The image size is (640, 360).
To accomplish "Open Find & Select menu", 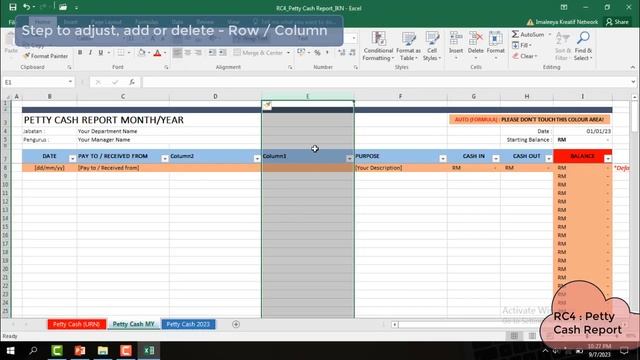I will pos(583,46).
